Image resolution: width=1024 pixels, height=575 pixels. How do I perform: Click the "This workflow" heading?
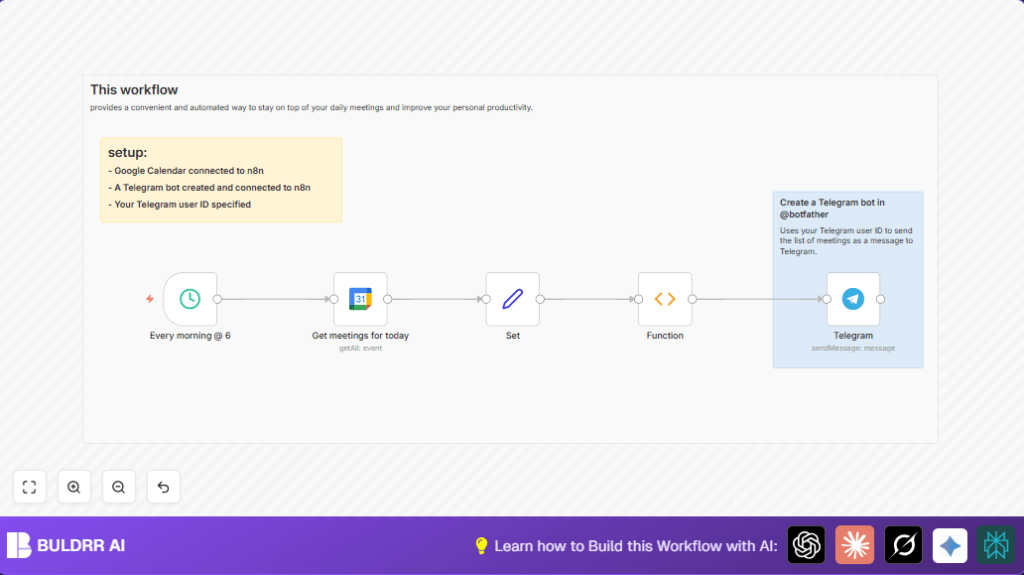pos(134,90)
